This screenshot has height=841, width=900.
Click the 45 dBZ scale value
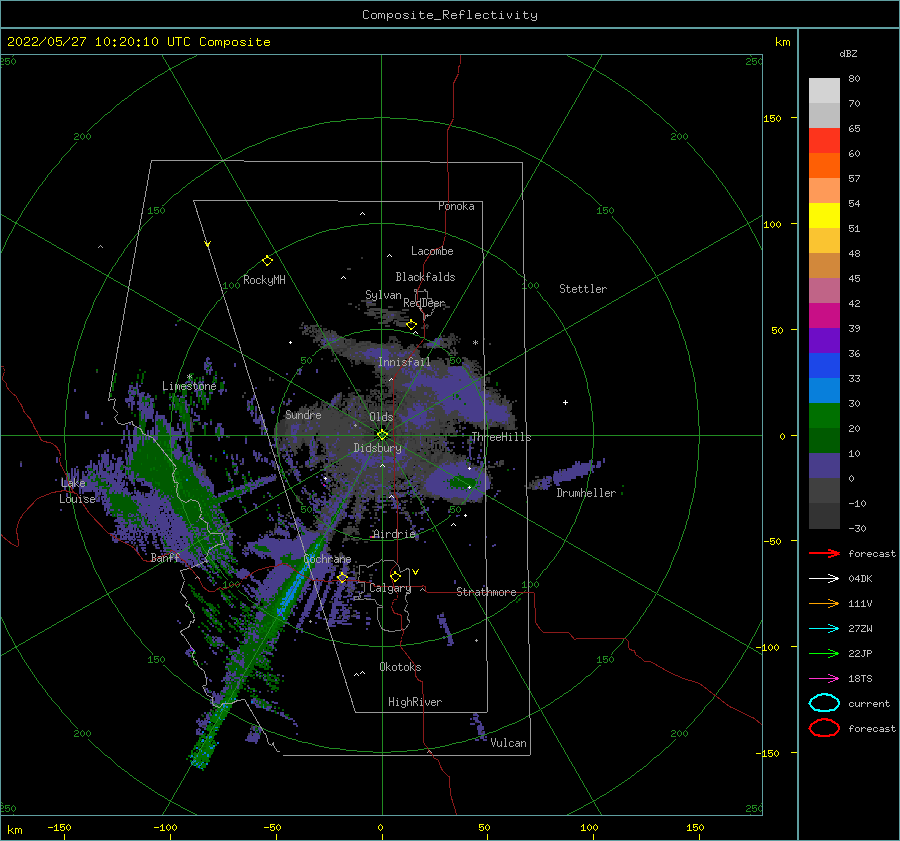tap(854, 278)
